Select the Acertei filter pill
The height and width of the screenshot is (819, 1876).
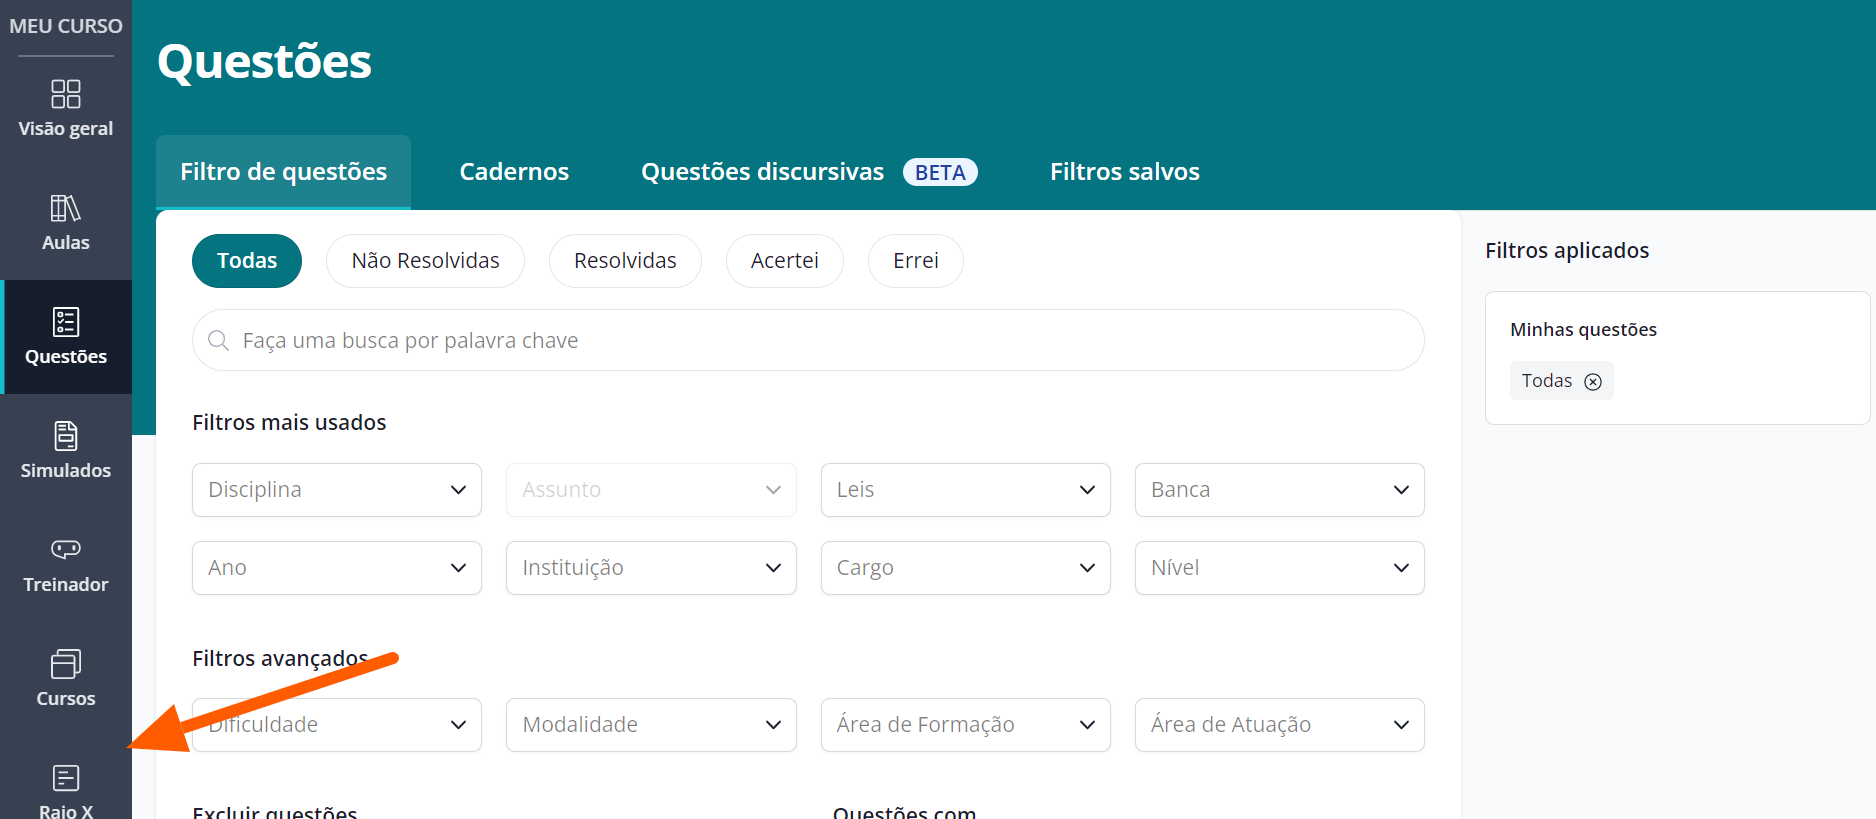785,261
